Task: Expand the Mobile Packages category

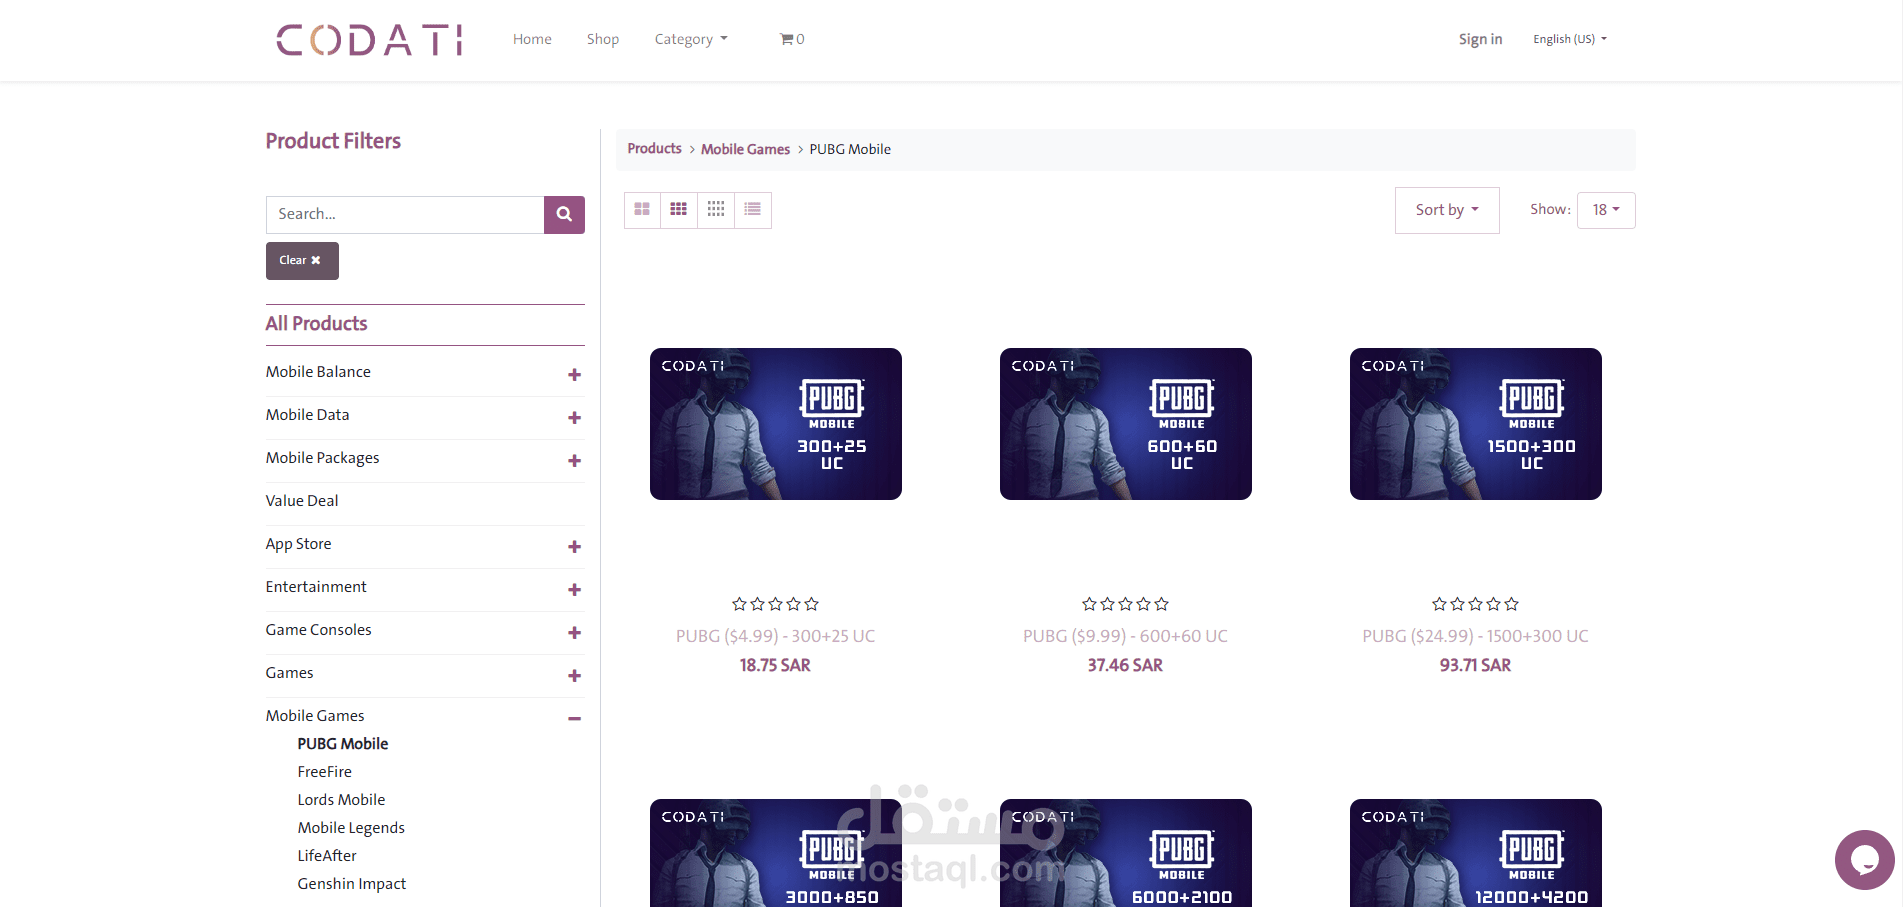Action: [x=574, y=460]
